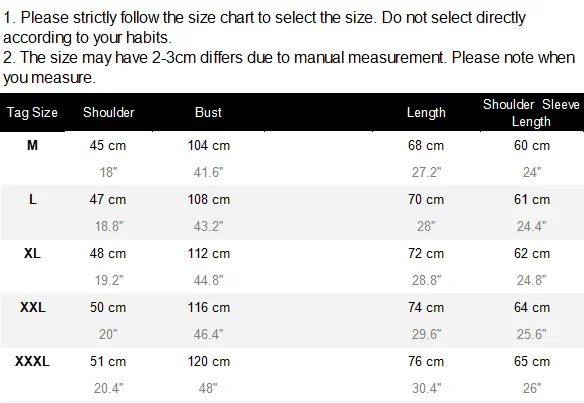
Task: Click the Bust column header
Action: pos(208,112)
